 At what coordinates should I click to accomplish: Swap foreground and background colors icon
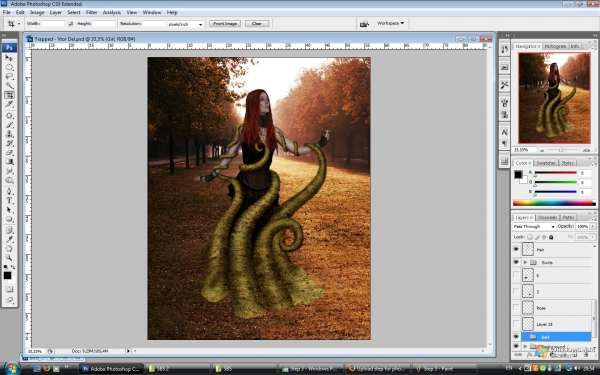coord(13,267)
